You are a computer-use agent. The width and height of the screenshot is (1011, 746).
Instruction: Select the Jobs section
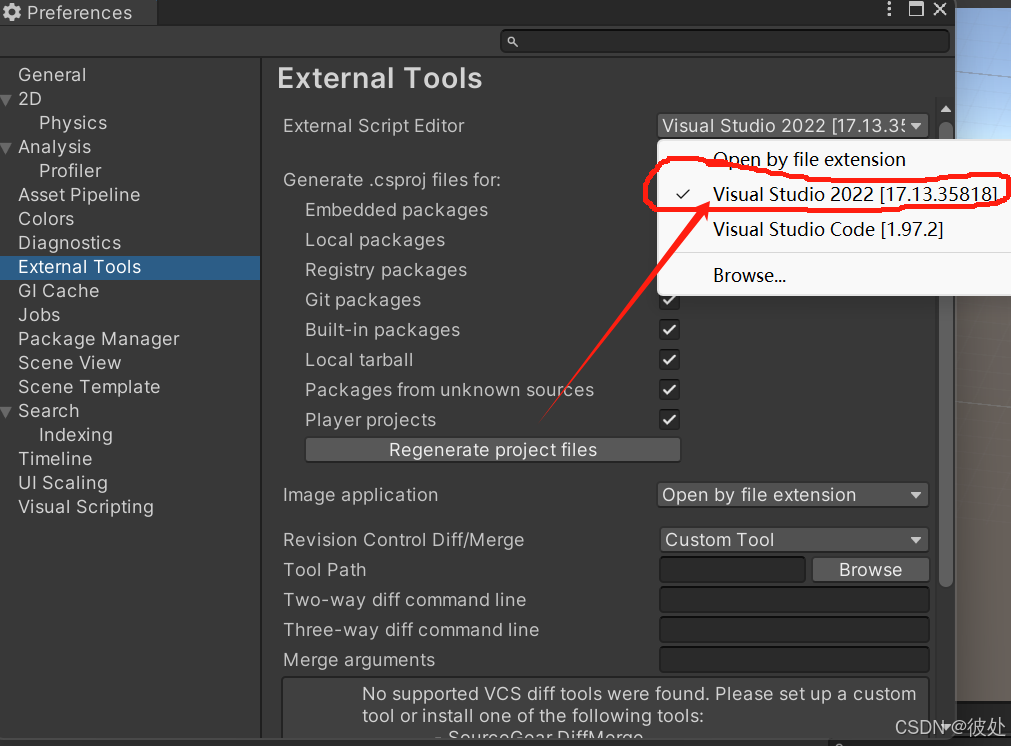coord(39,315)
